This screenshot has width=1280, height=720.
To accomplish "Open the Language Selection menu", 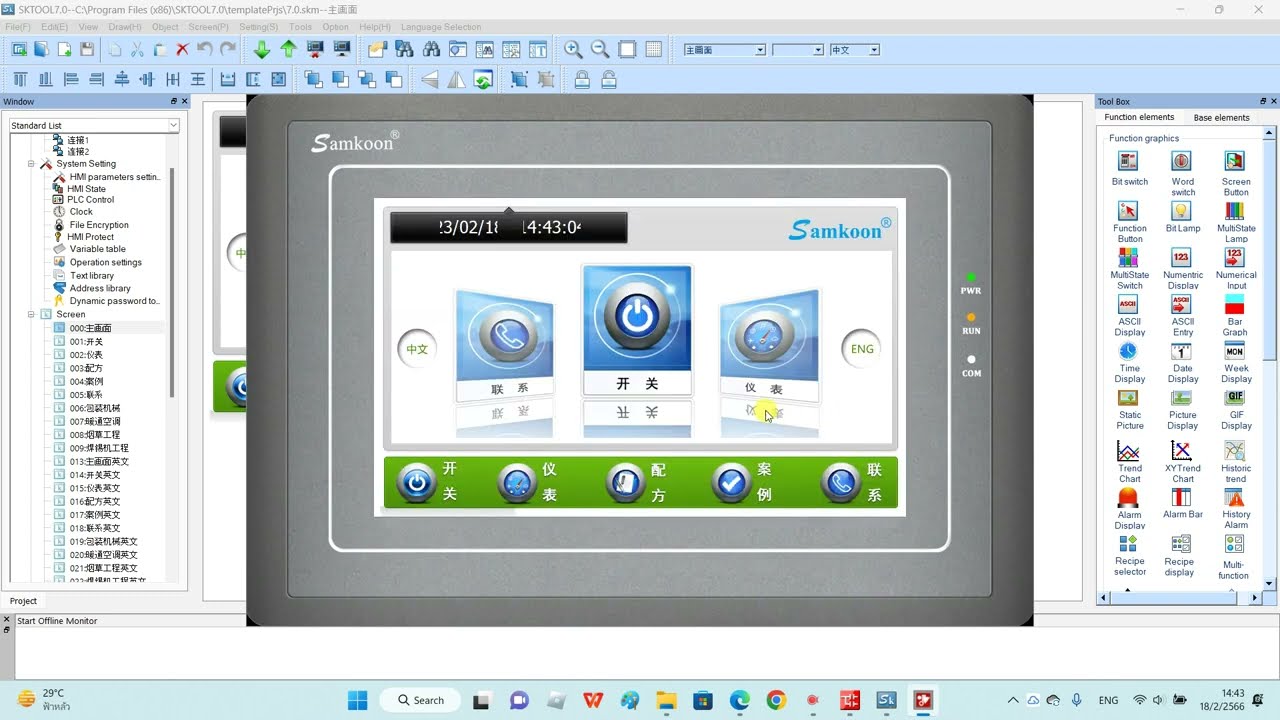I will click(x=441, y=27).
